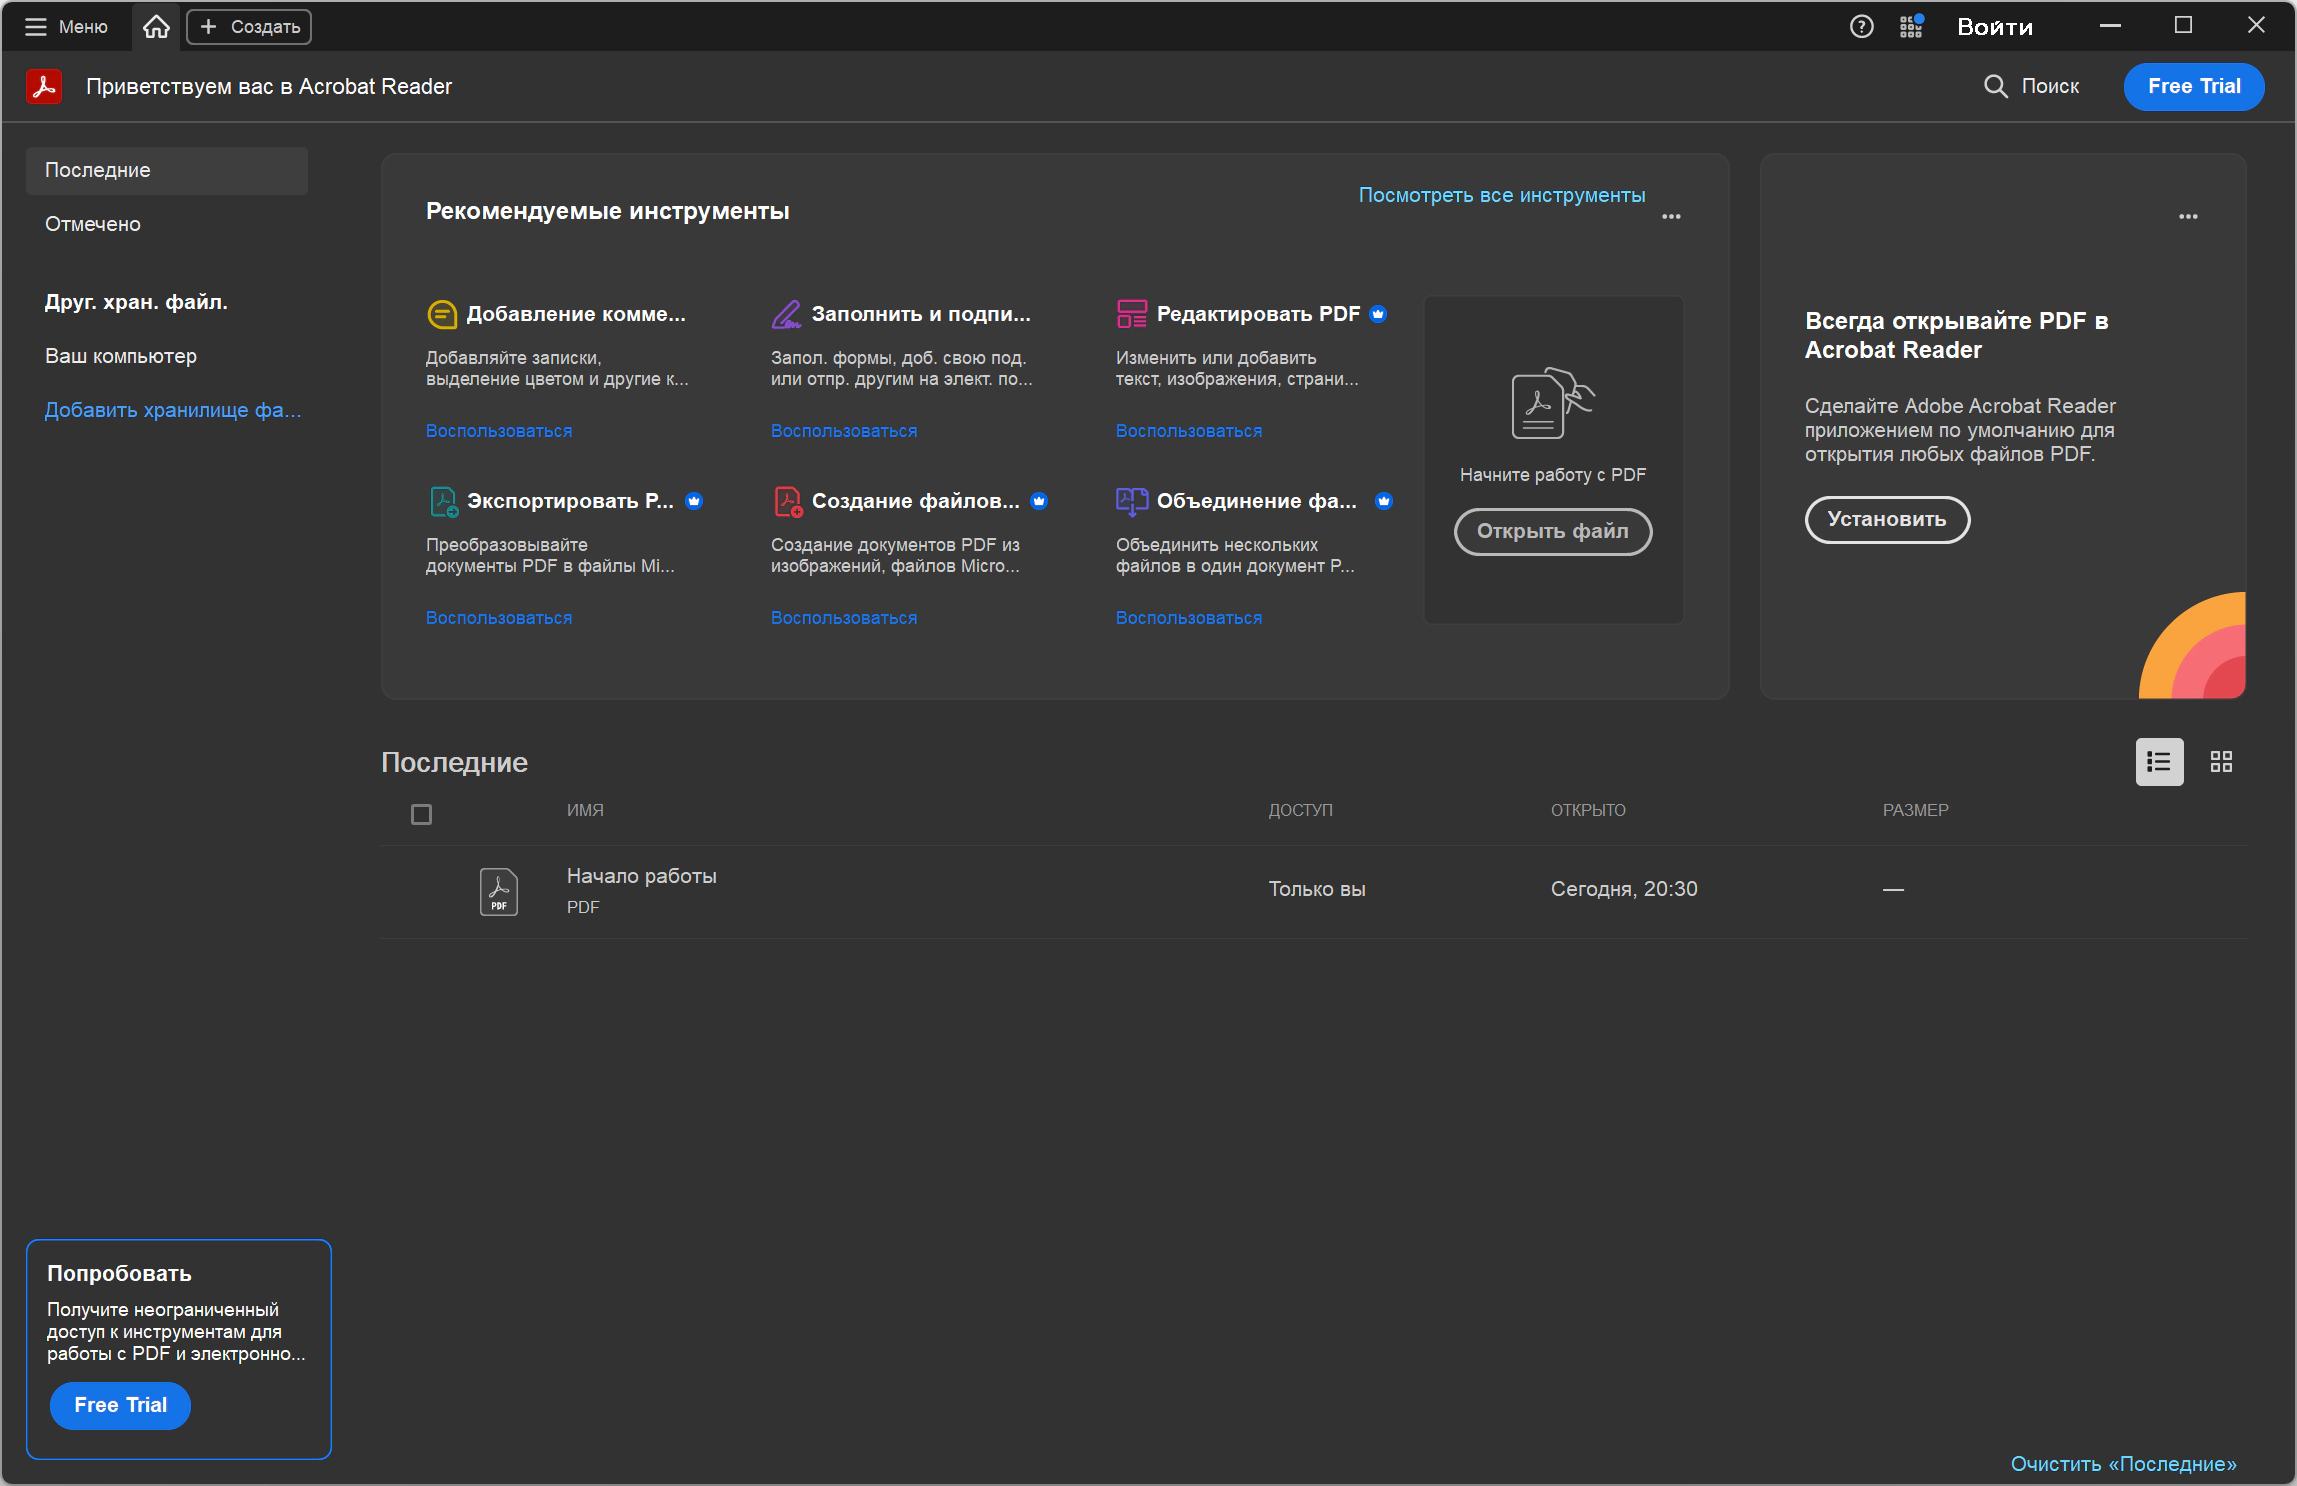2297x1486 pixels.
Task: Click the Add comments tool icon
Action: pos(442,314)
